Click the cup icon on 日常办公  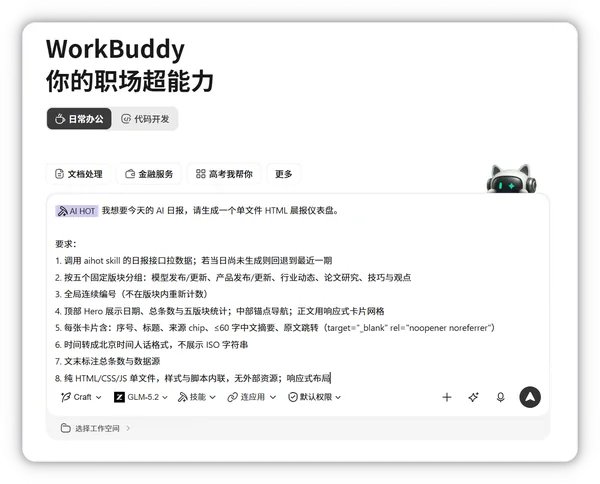[x=59, y=119]
